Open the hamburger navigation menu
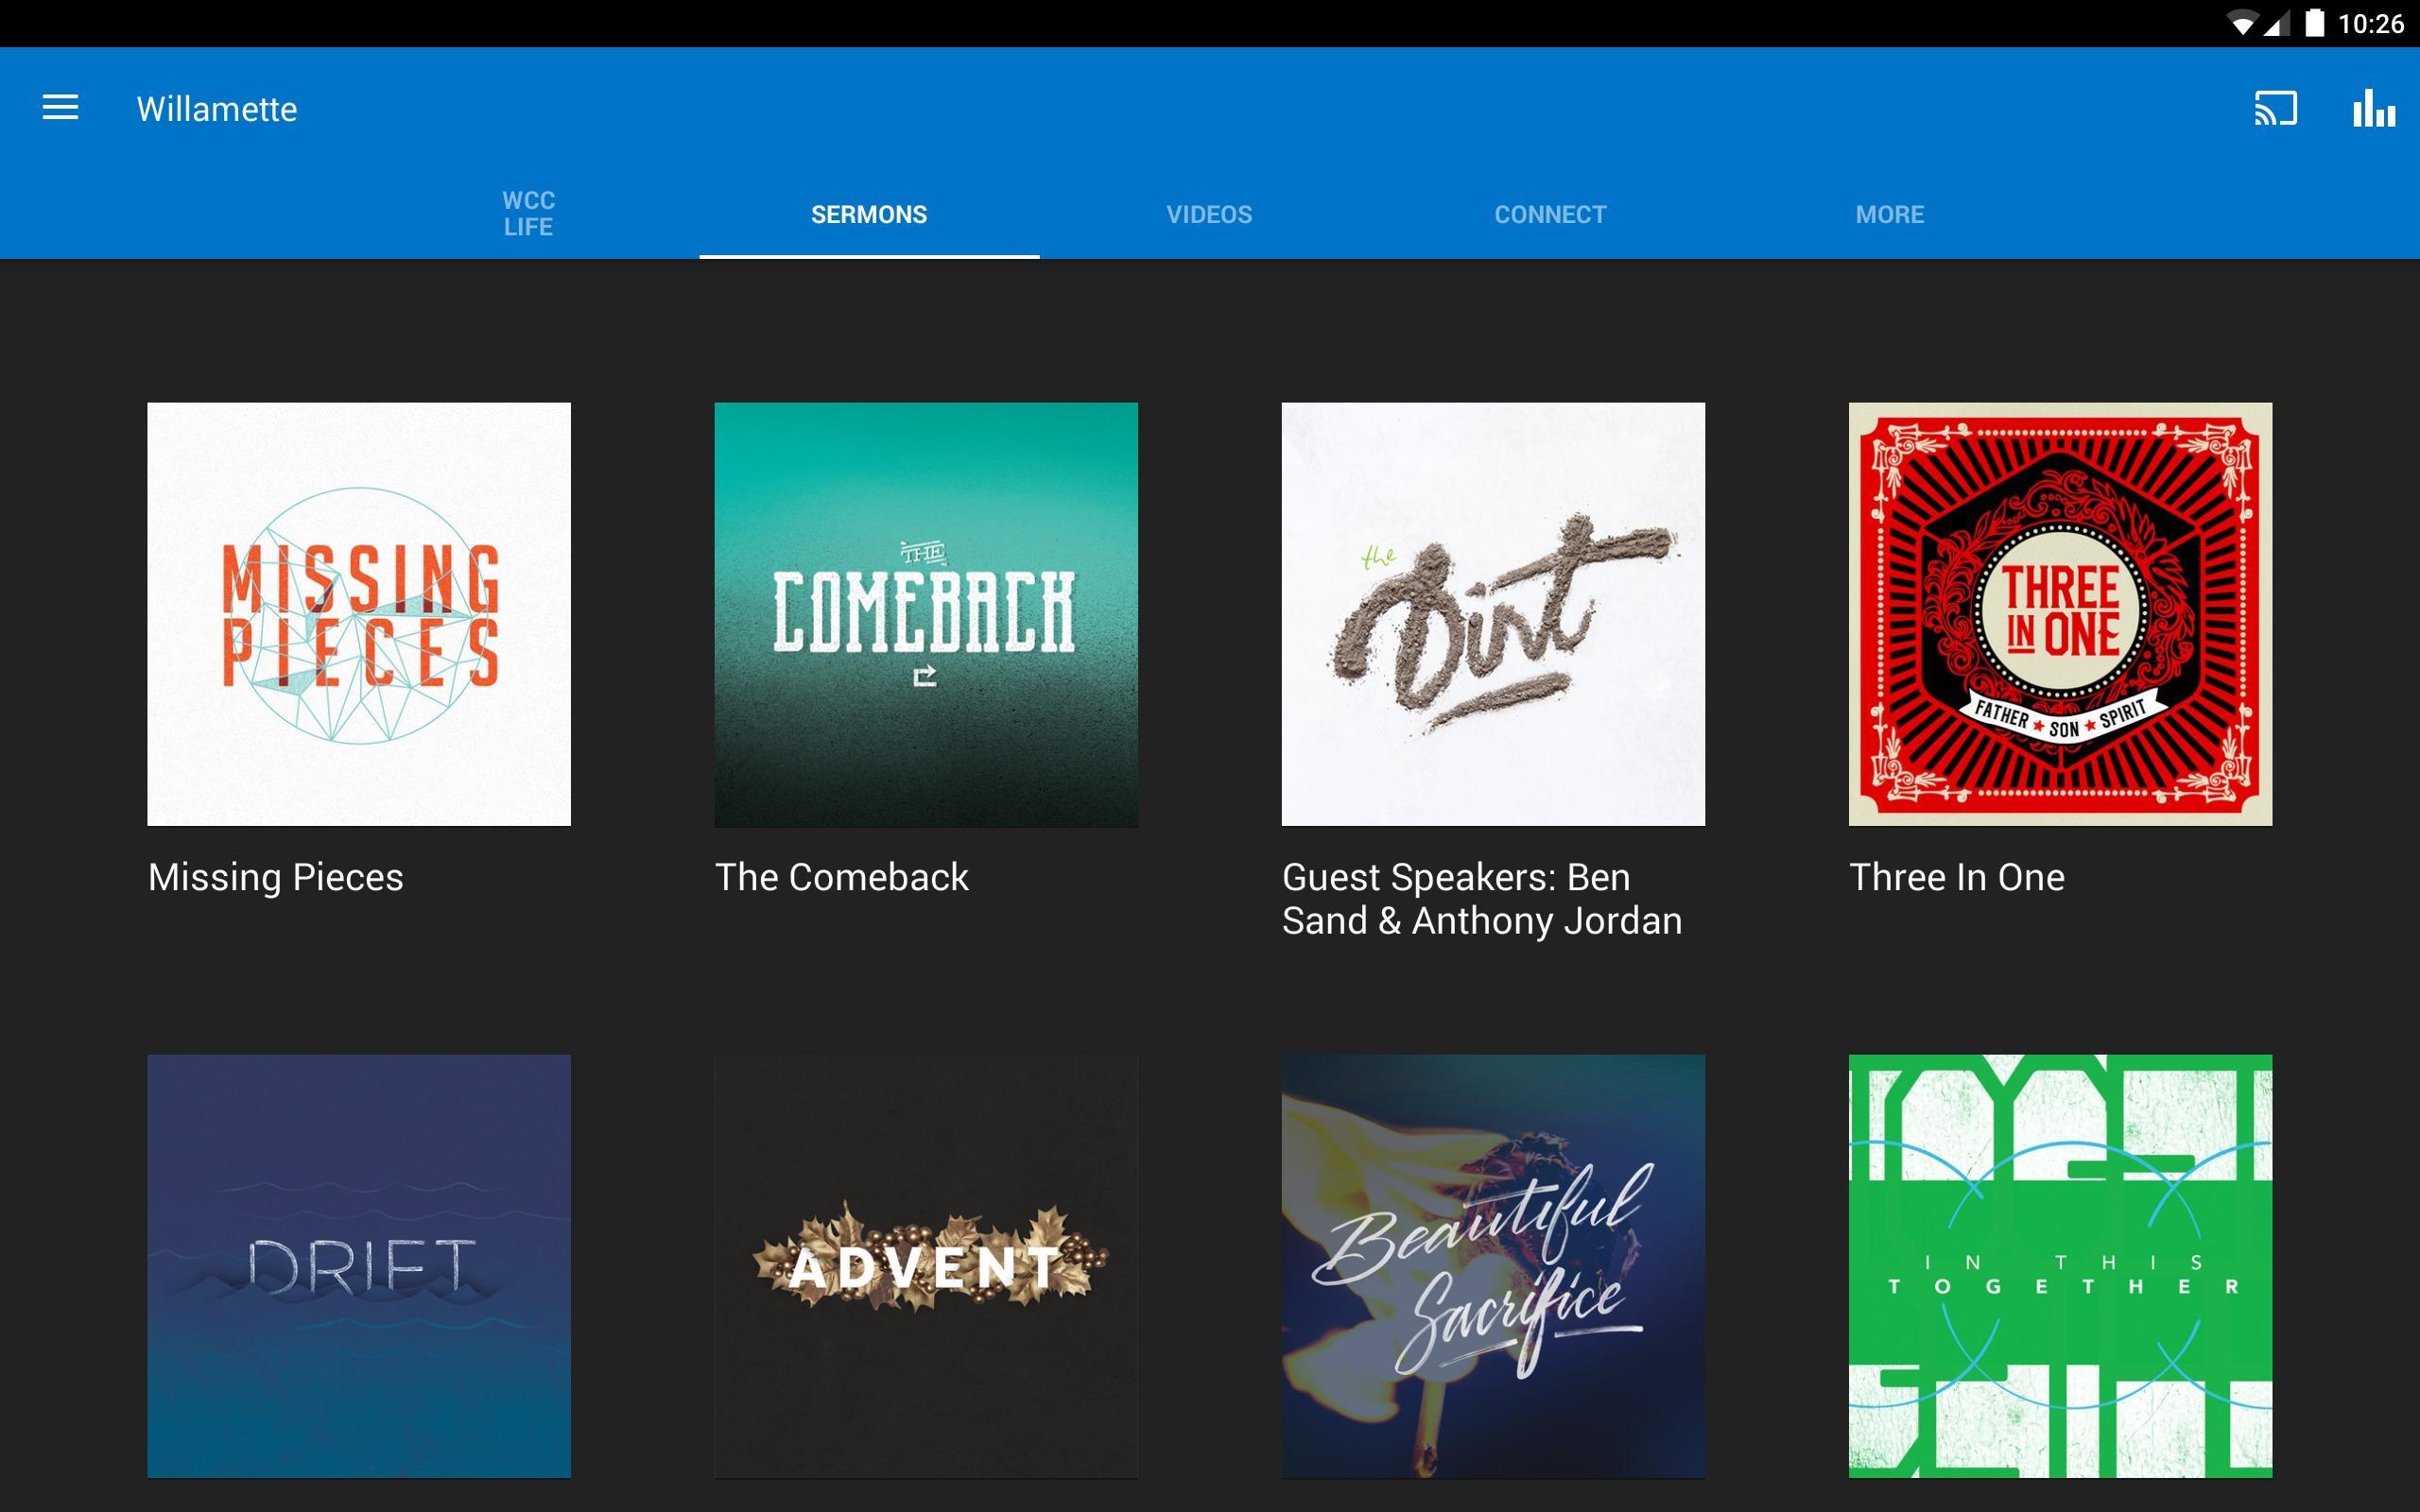This screenshot has width=2420, height=1512. 60,108
